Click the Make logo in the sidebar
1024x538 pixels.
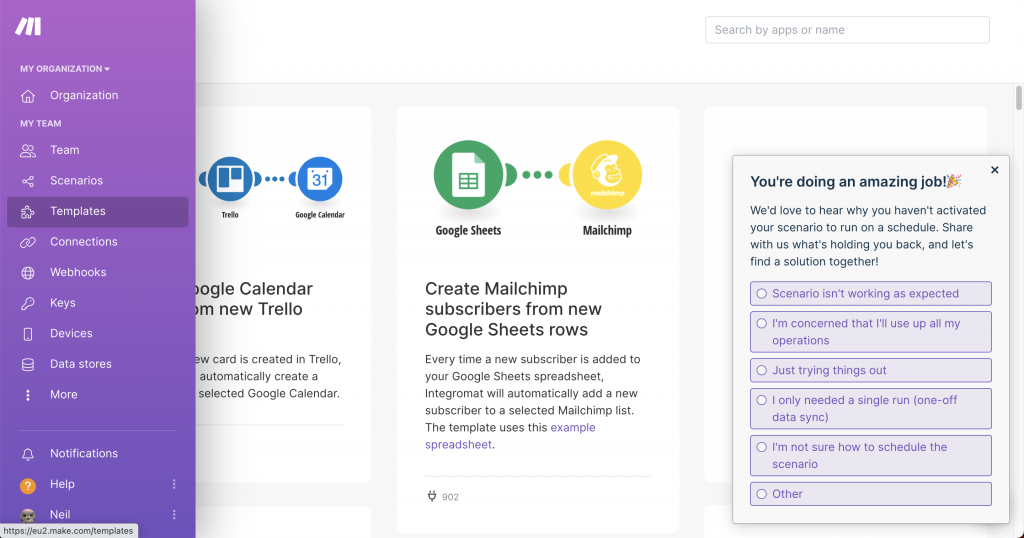pyautogui.click(x=28, y=26)
